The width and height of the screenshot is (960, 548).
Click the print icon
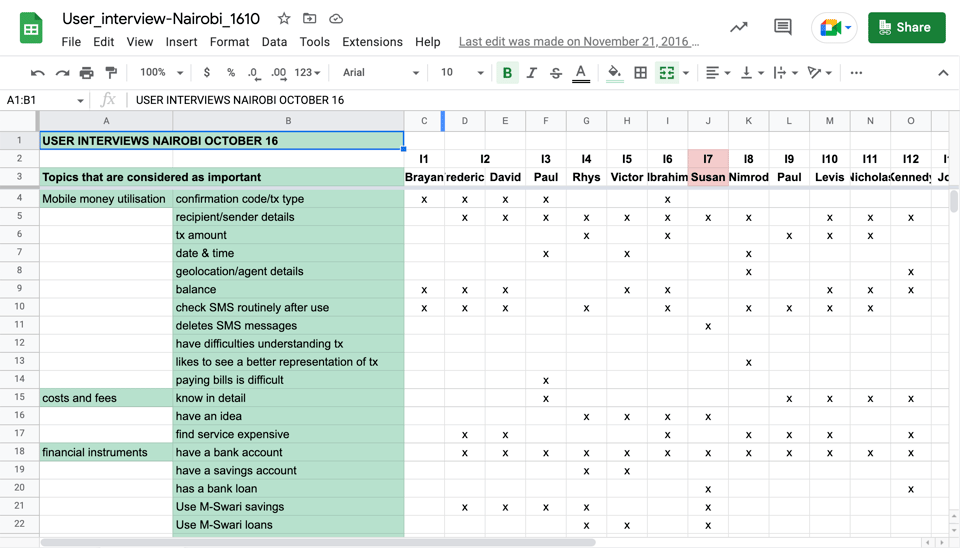[87, 73]
